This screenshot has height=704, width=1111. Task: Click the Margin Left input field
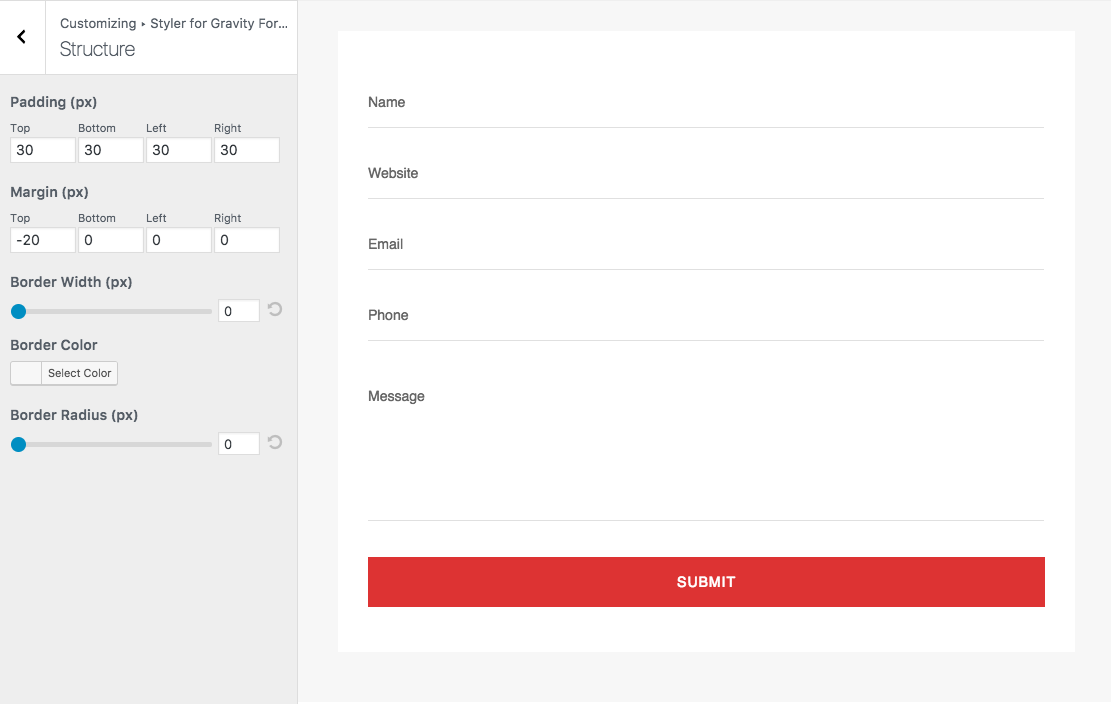(179, 240)
